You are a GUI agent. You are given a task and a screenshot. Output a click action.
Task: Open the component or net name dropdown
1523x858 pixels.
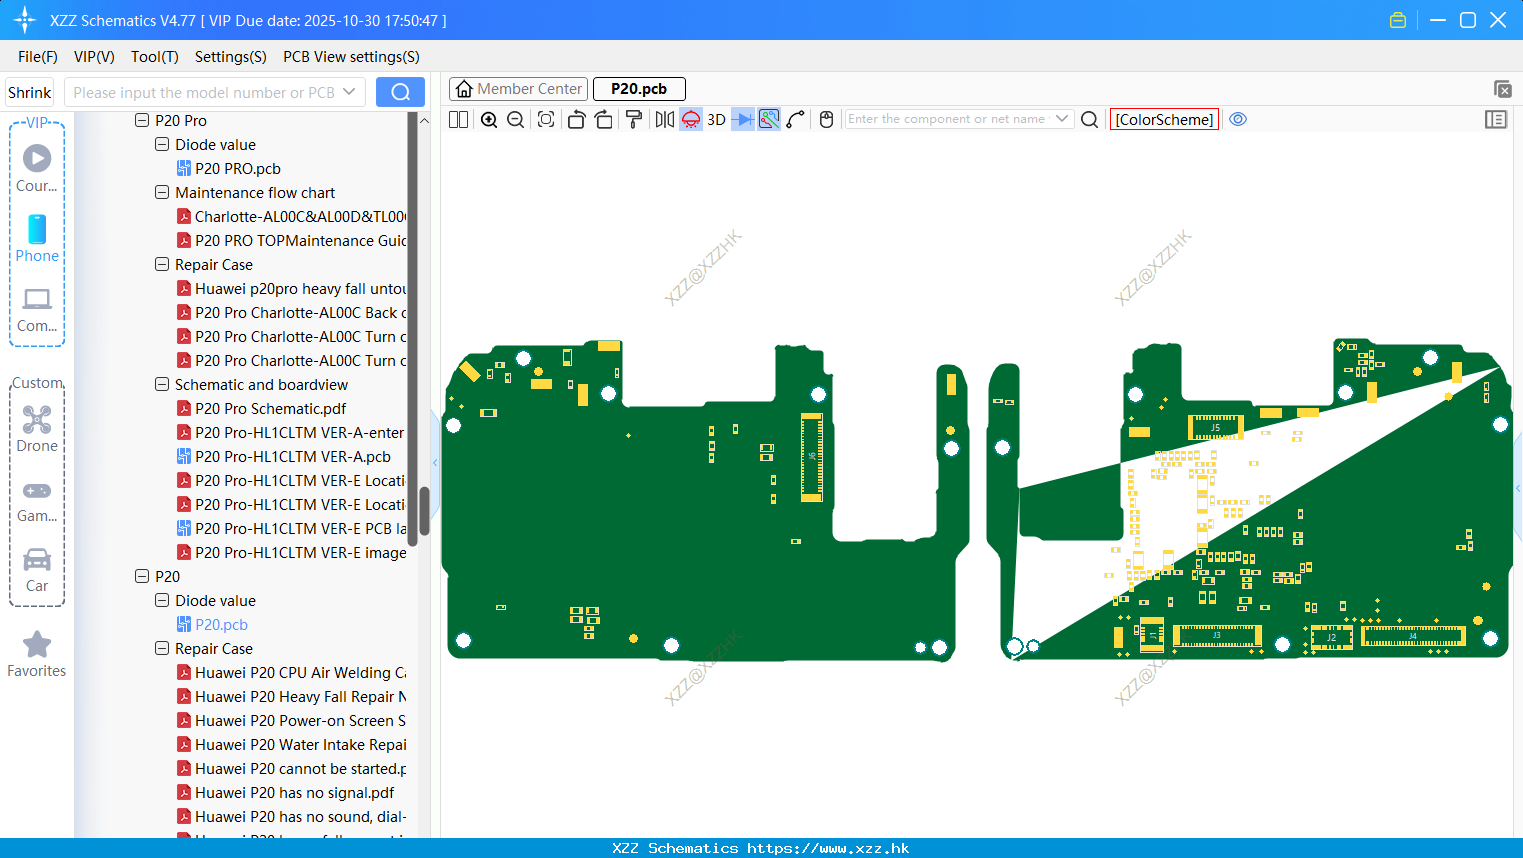pos(1062,119)
